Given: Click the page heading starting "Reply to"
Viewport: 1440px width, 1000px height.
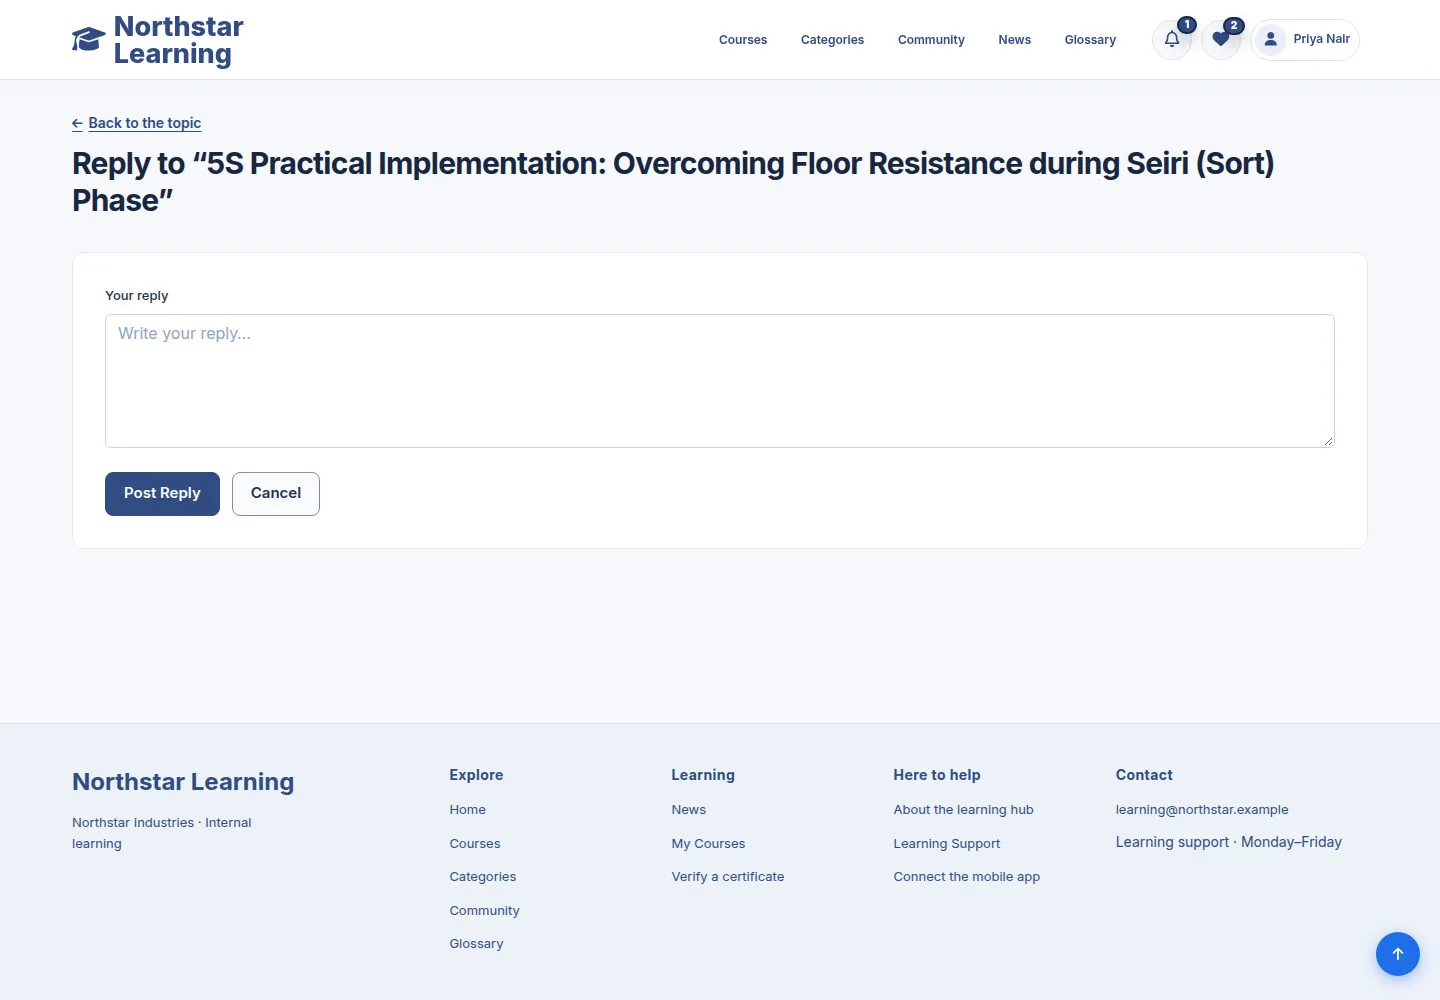Looking at the screenshot, I should pyautogui.click(x=673, y=182).
